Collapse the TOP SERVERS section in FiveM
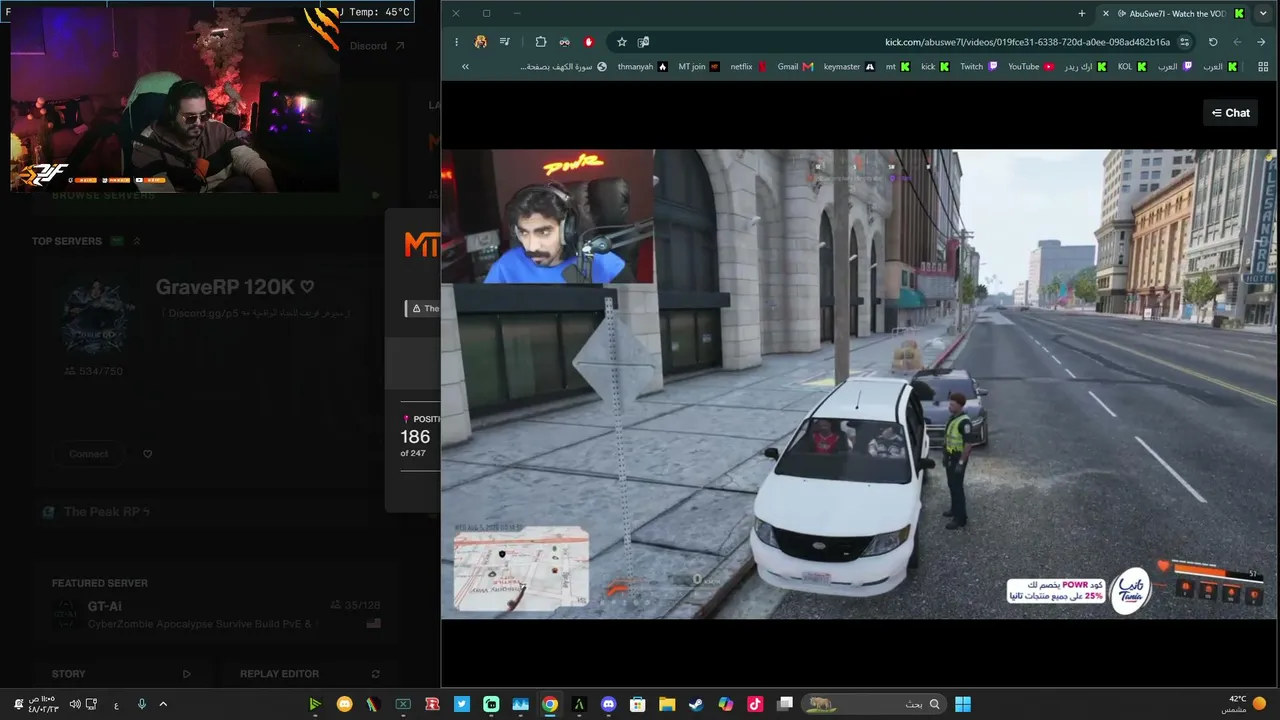 pos(137,241)
